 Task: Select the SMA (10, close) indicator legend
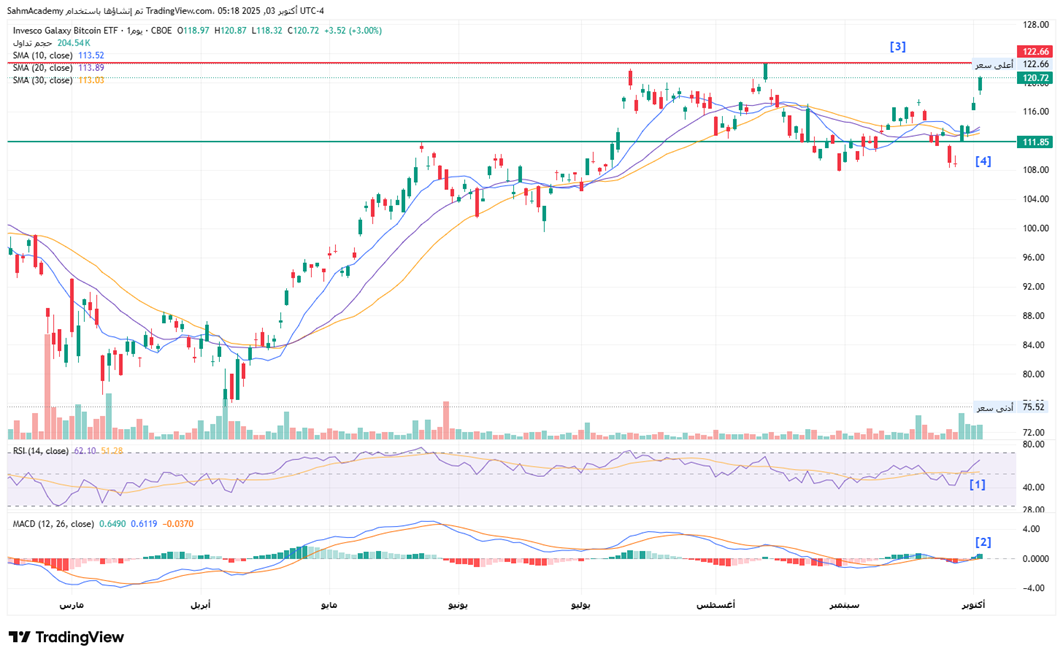pyautogui.click(x=42, y=56)
